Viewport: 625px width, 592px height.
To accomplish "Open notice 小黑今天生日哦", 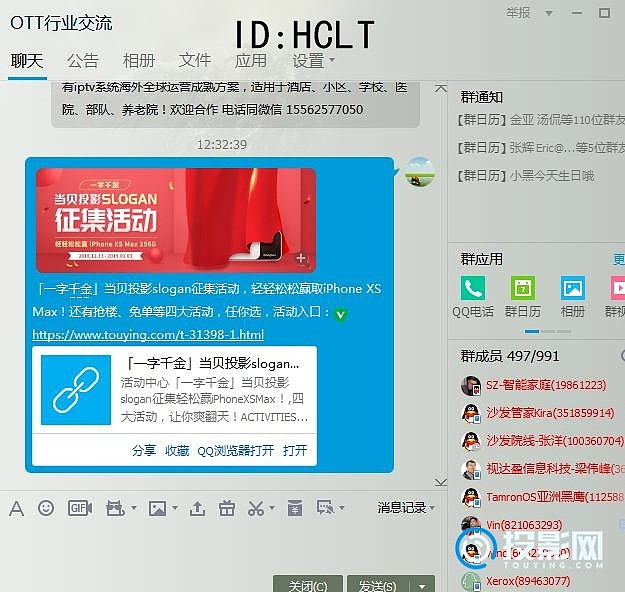I will coord(526,176).
